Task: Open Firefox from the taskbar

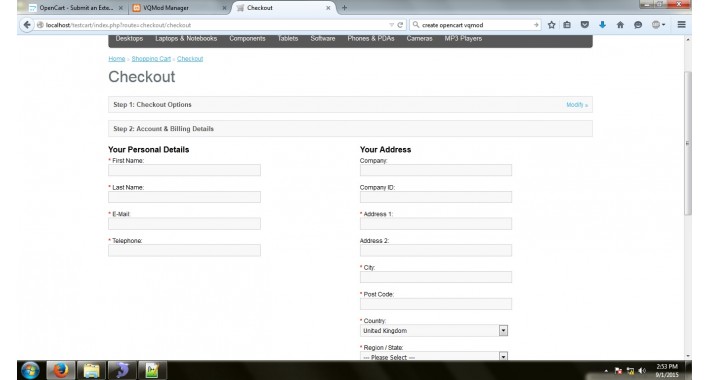Action: click(x=61, y=370)
